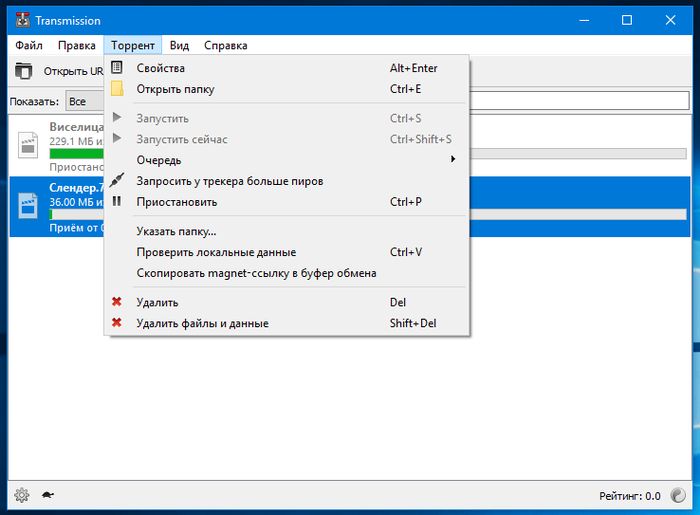
Task: Choose Проверить локальные данные from the menu
Action: click(x=216, y=252)
